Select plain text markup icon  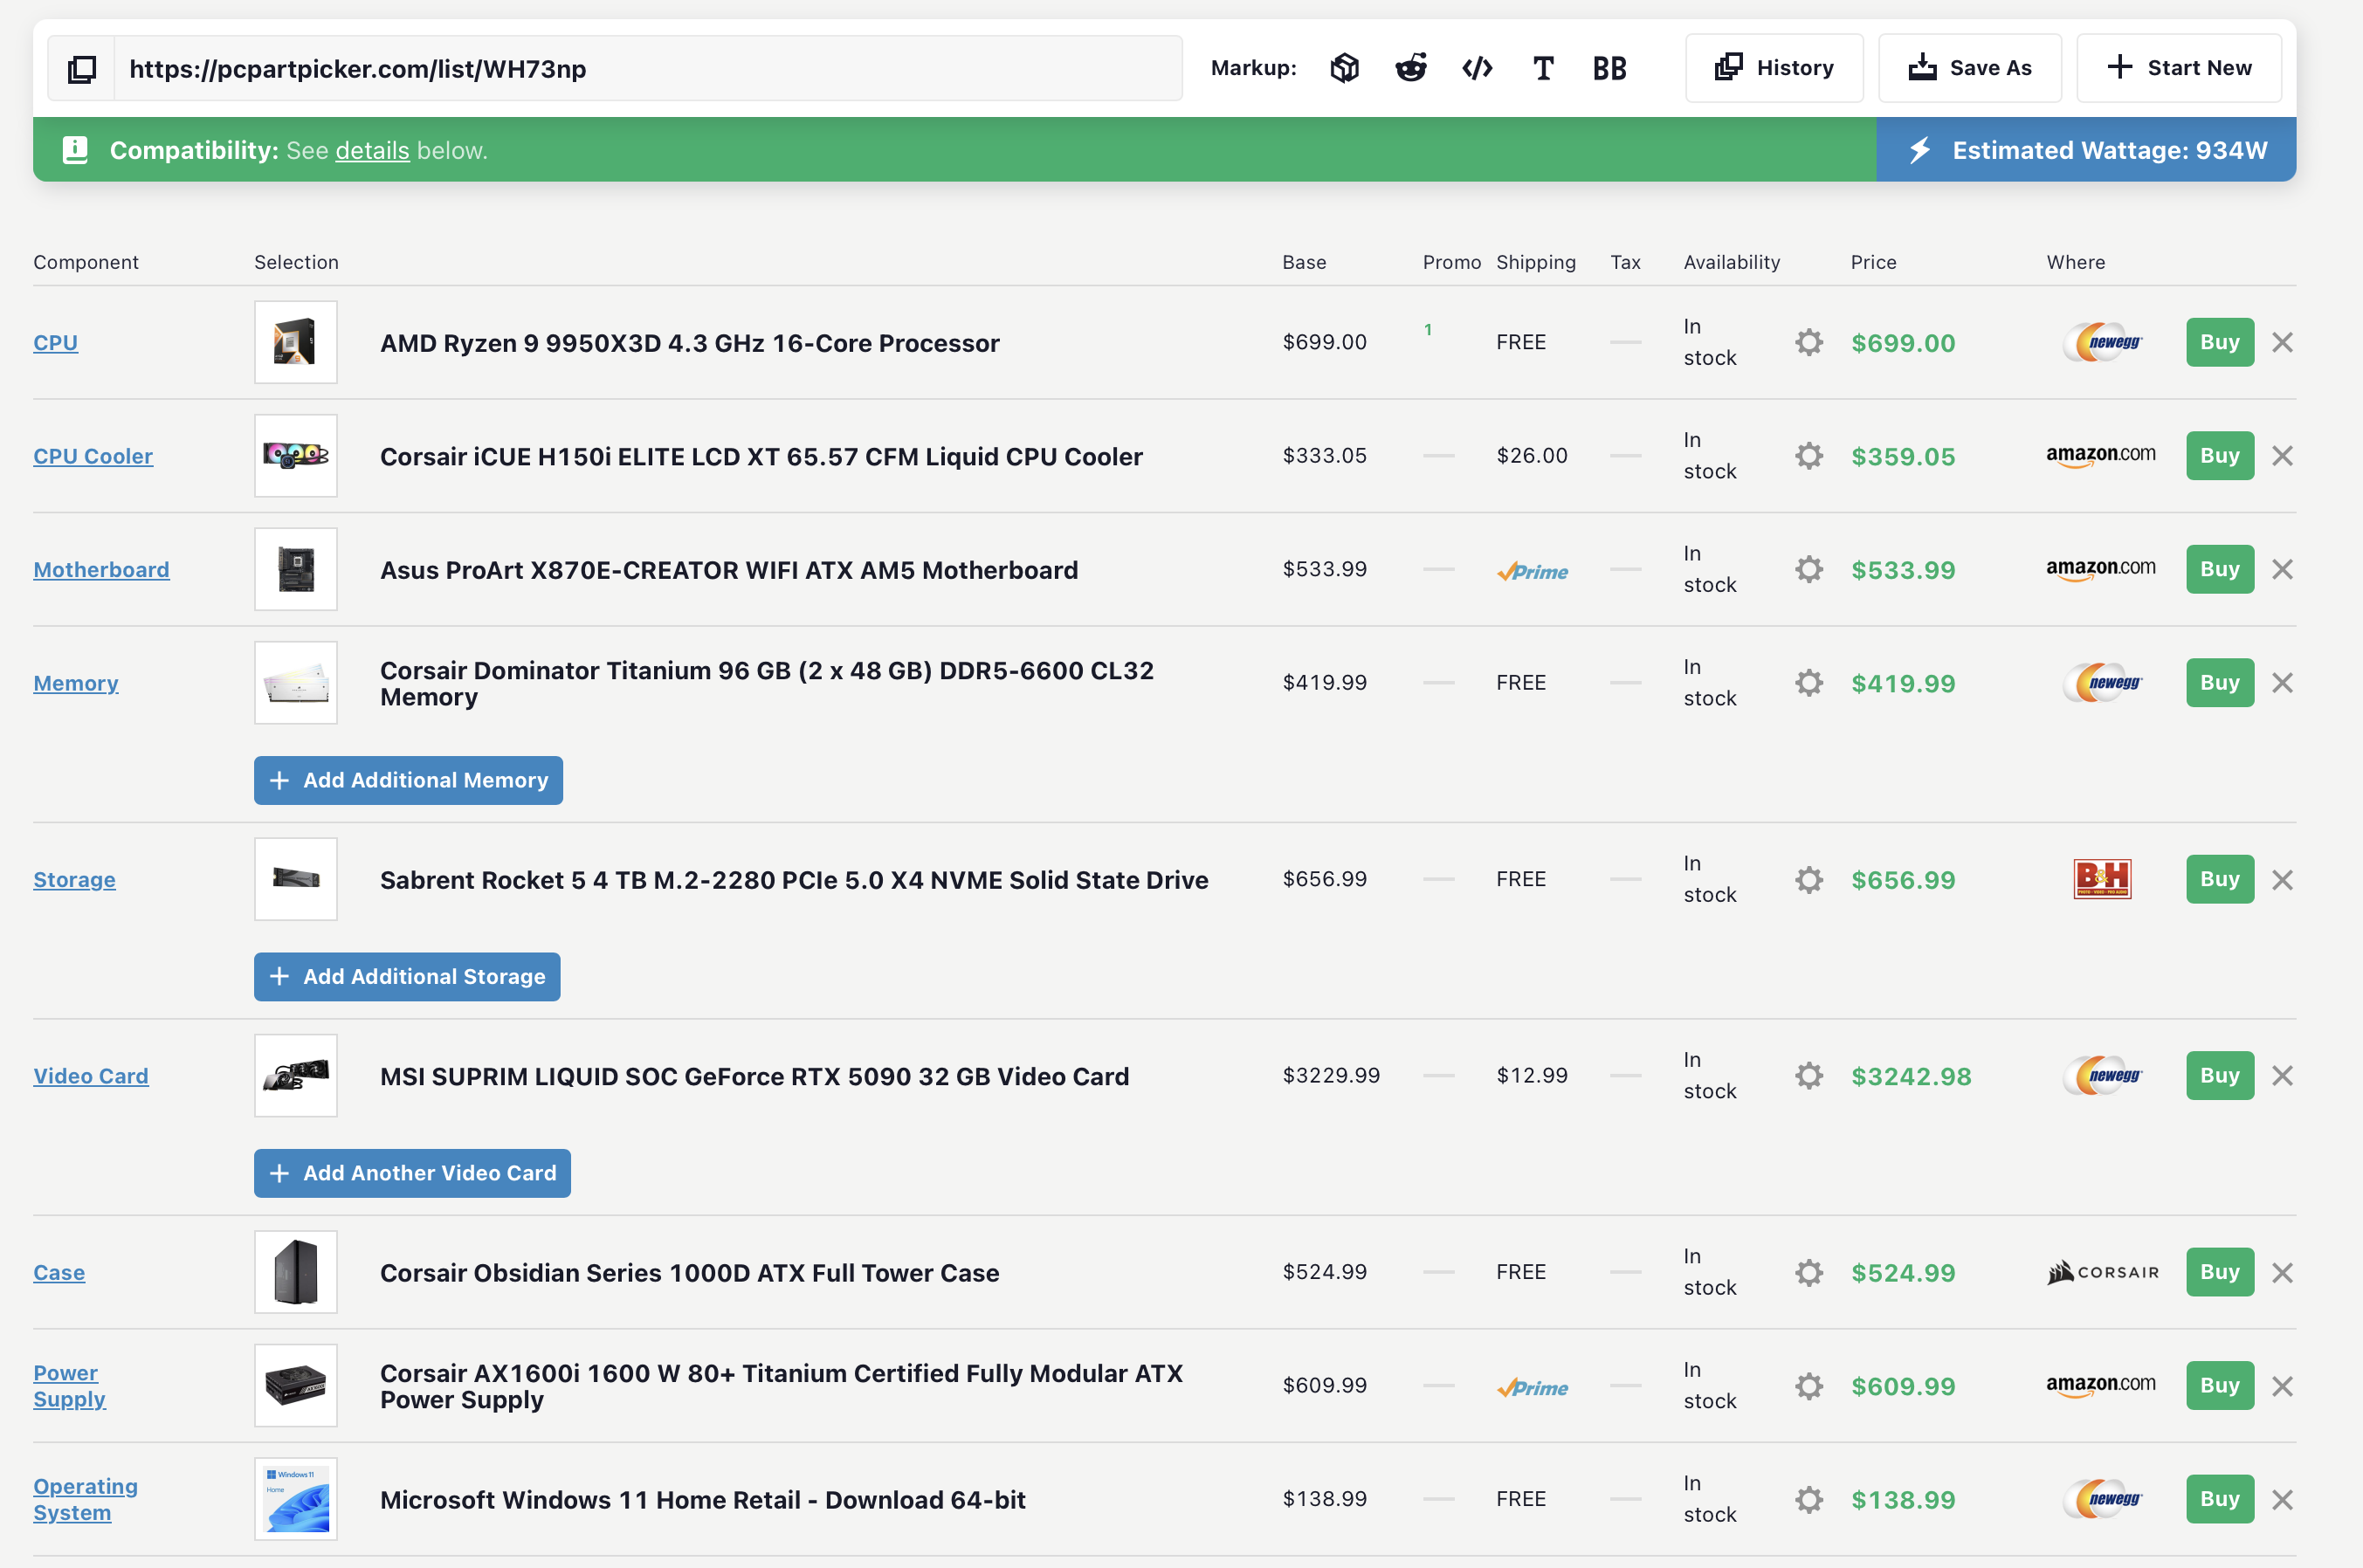(x=1543, y=68)
